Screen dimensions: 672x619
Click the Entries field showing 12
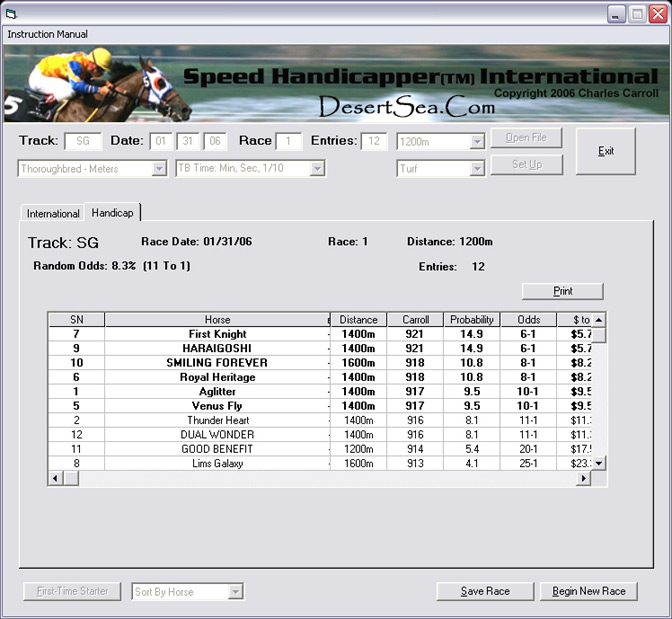click(374, 141)
